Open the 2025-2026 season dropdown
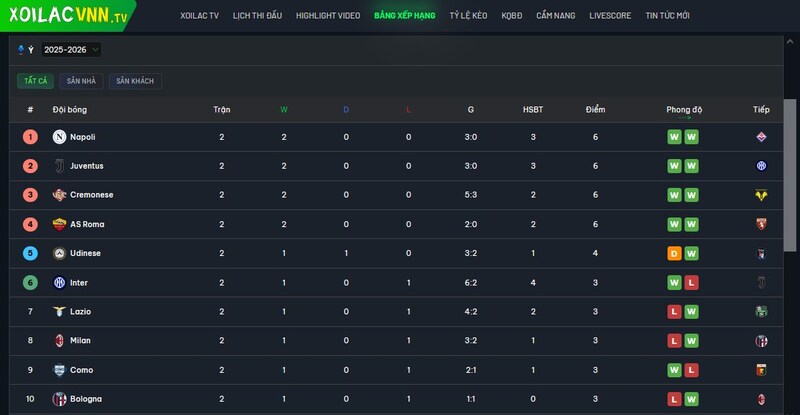 70,50
